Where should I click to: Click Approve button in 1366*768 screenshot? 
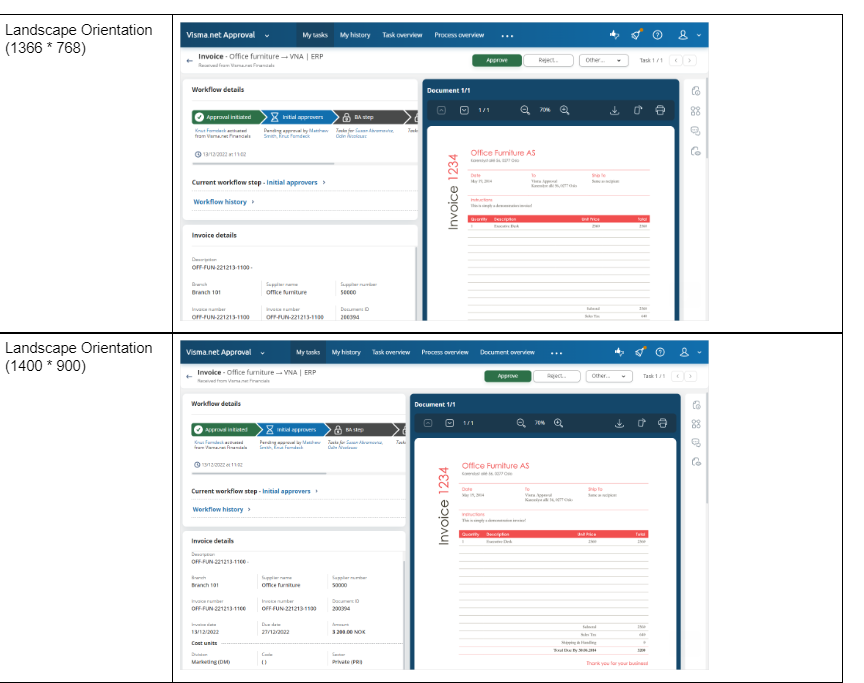click(x=496, y=60)
